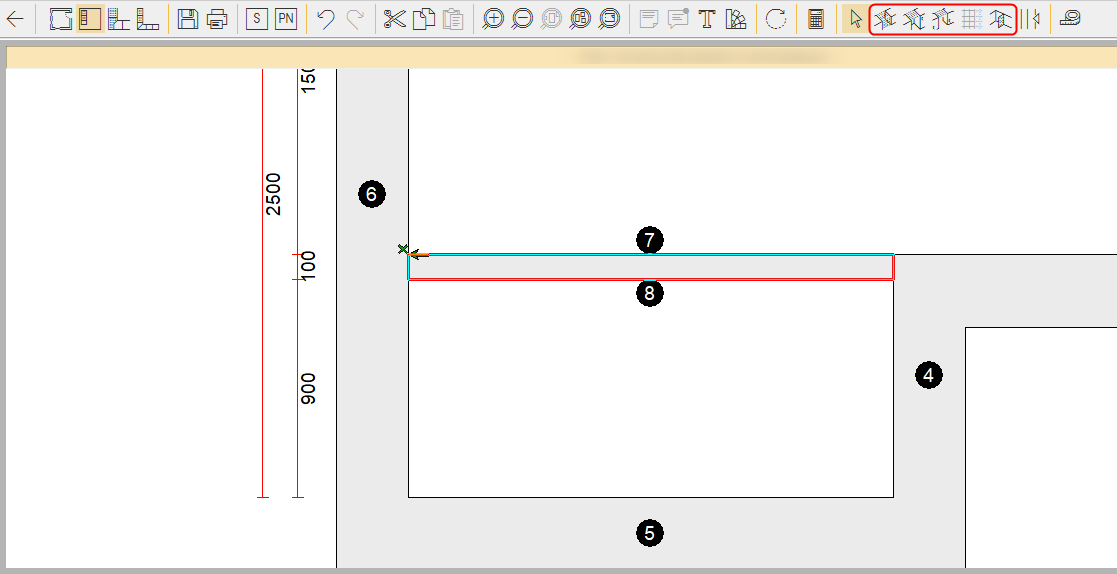1117x574 pixels.
Task: Click the S button in toolbar
Action: (x=256, y=19)
